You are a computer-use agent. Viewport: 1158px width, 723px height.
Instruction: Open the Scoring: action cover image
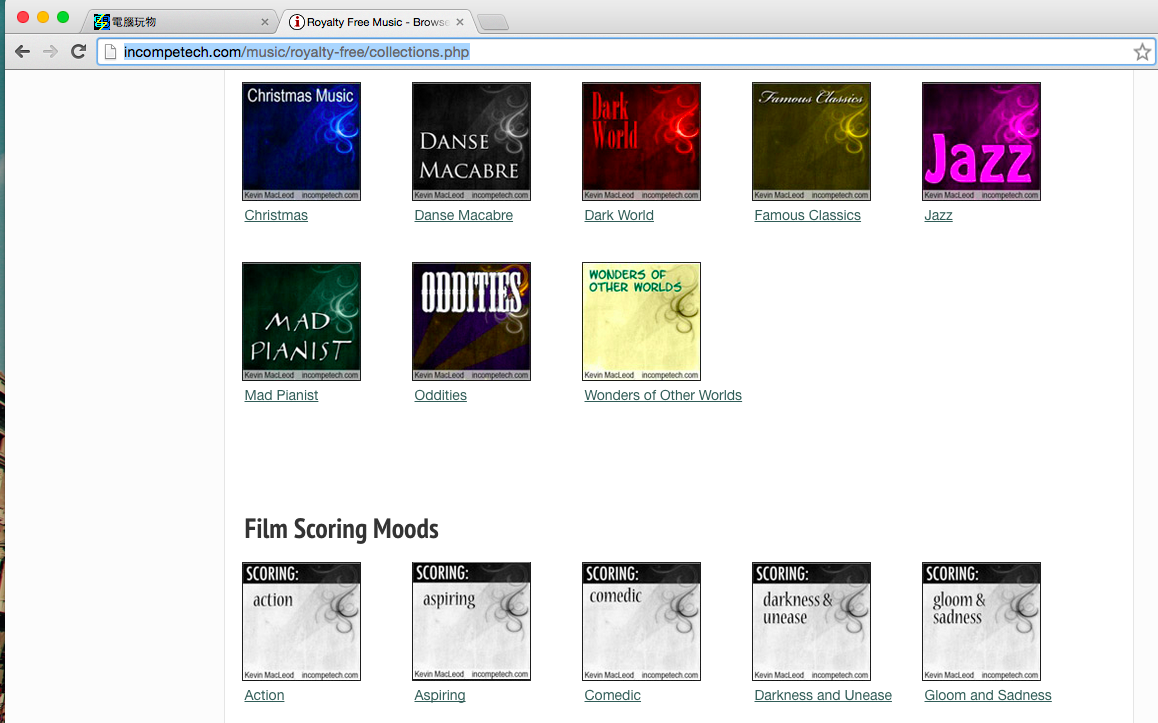(301, 622)
